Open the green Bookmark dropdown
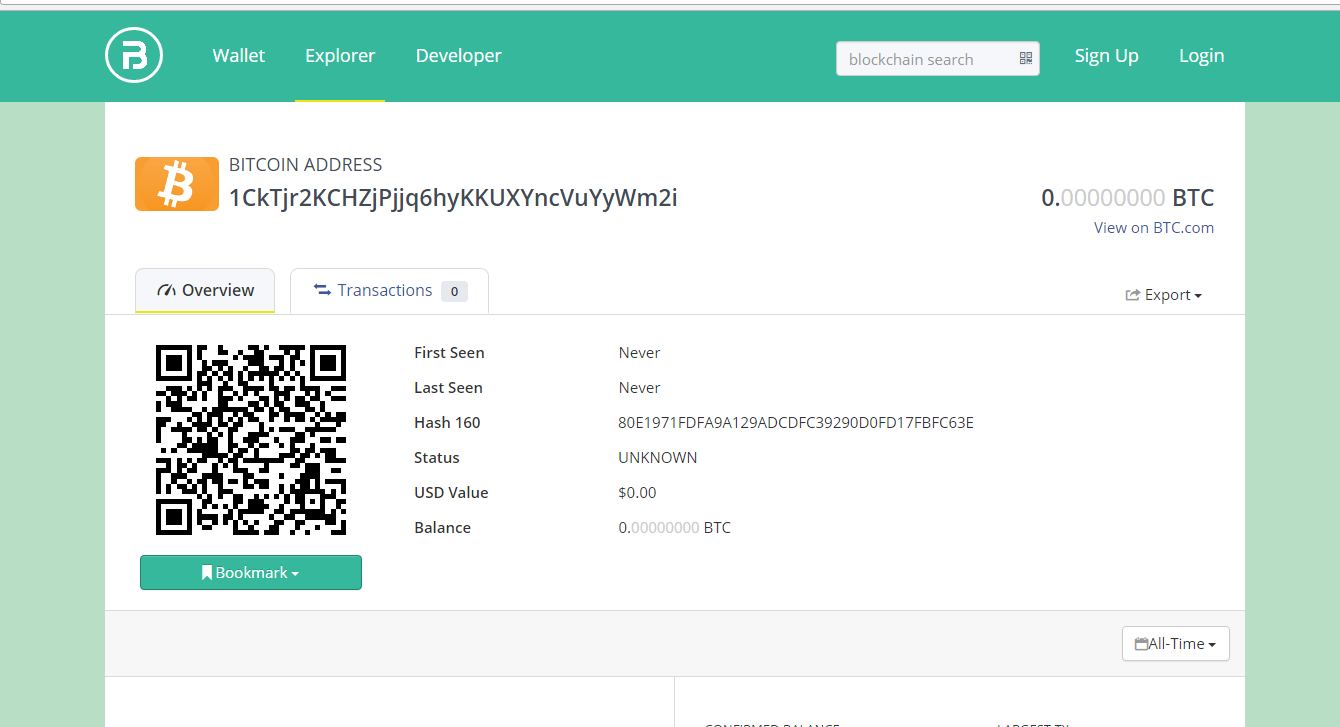This screenshot has width=1340, height=727. pyautogui.click(x=251, y=573)
